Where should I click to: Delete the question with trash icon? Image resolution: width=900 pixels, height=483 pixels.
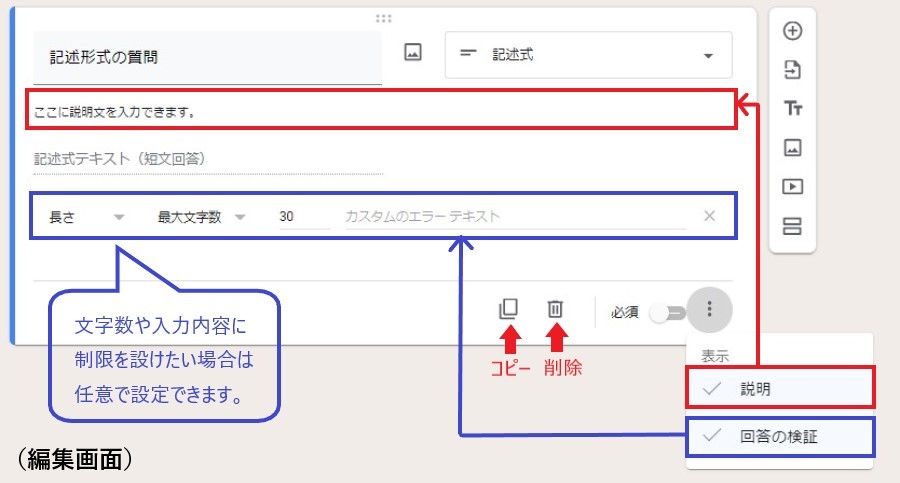coord(556,310)
